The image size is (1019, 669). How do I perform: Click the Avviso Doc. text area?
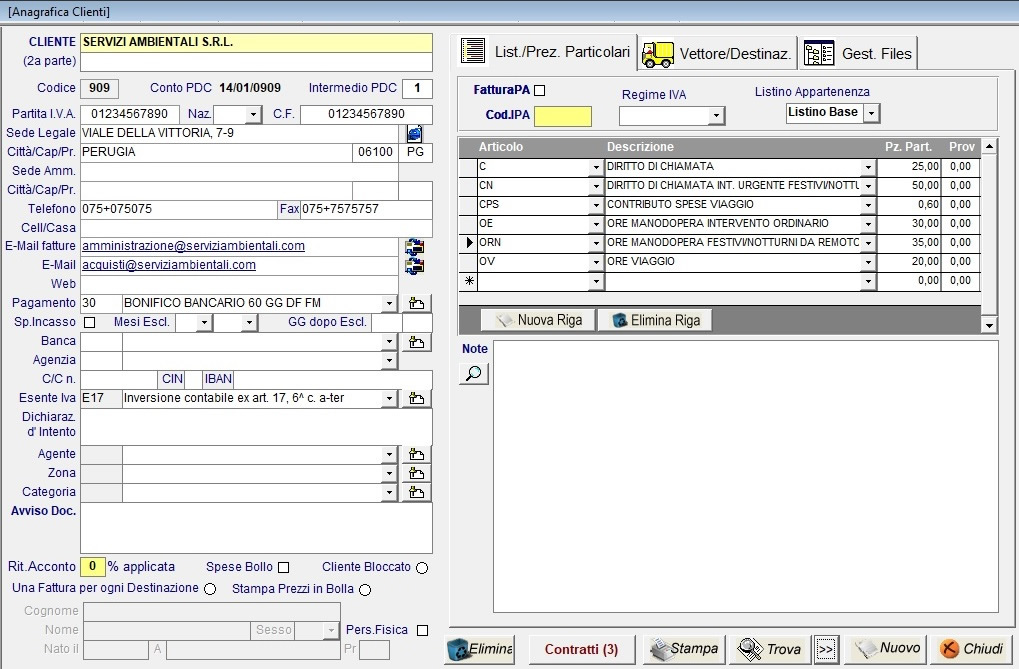[256, 528]
